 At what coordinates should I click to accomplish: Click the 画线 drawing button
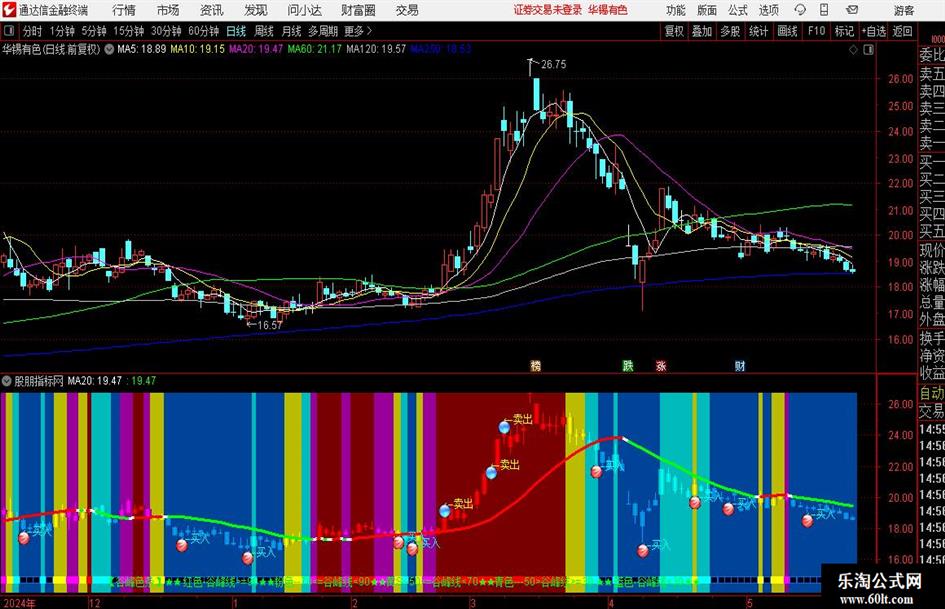pos(787,31)
